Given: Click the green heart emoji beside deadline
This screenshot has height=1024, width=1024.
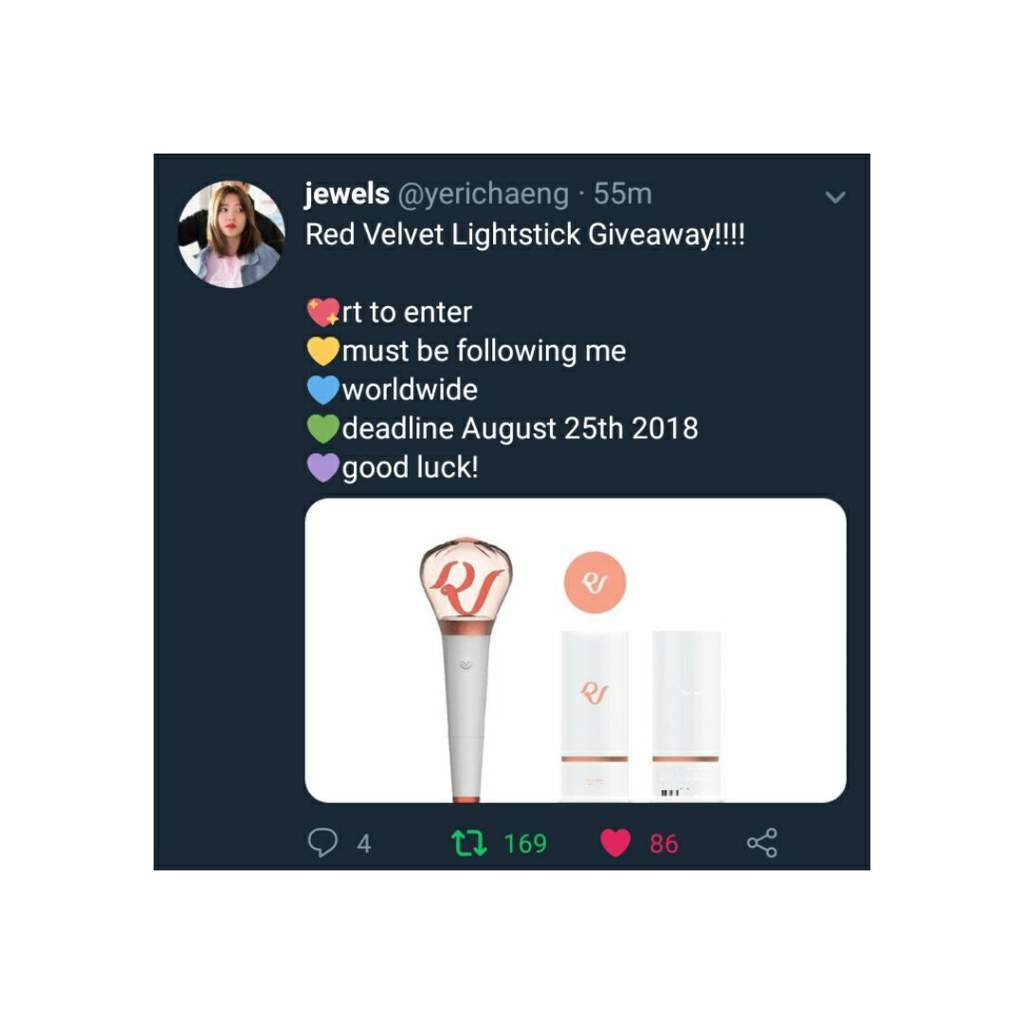Looking at the screenshot, I should [x=323, y=428].
